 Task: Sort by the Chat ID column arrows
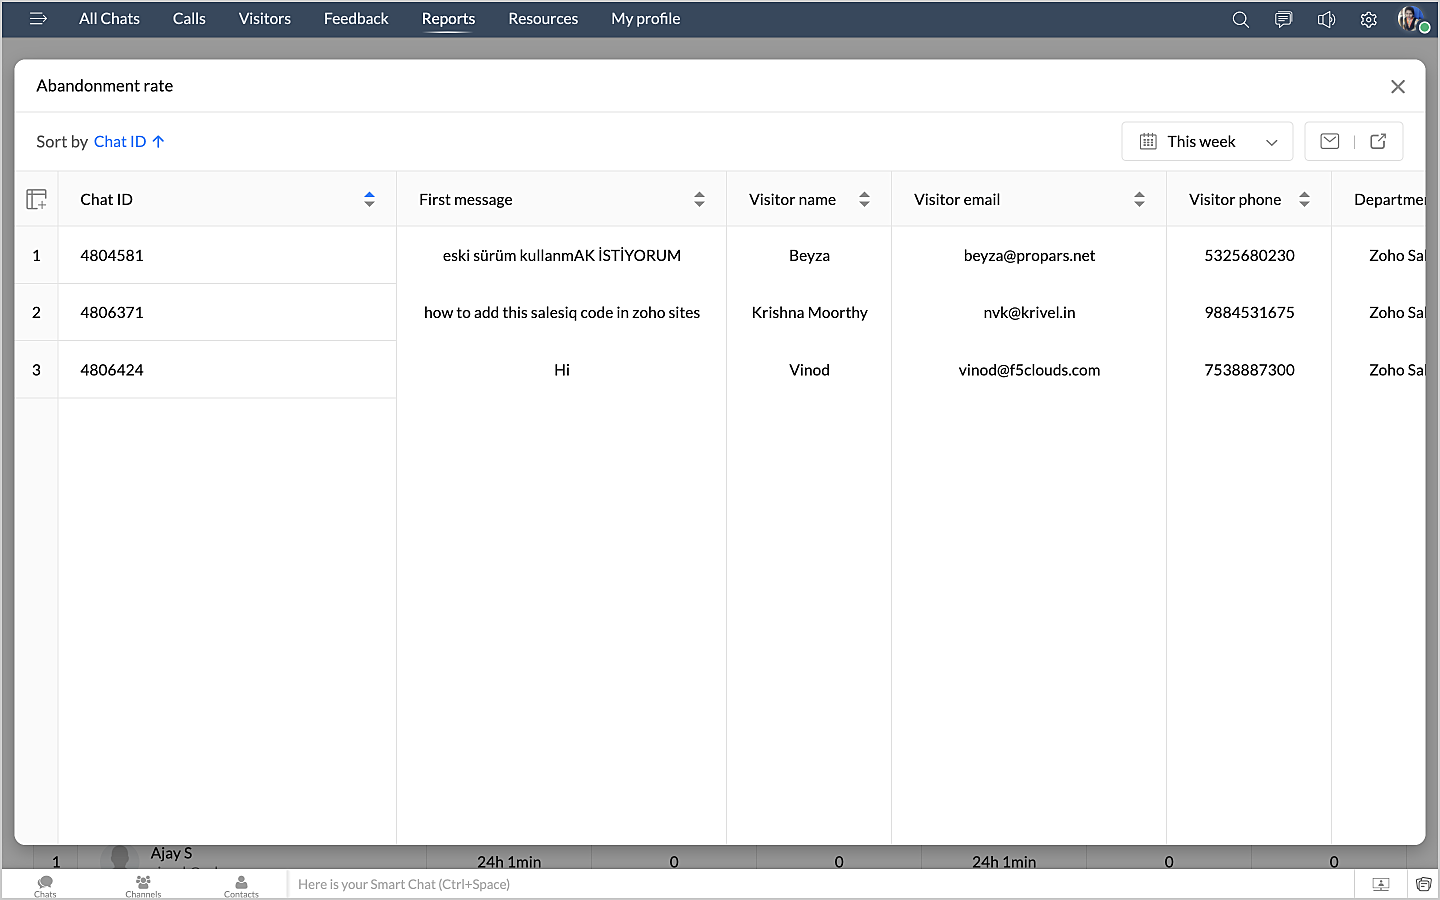point(369,199)
